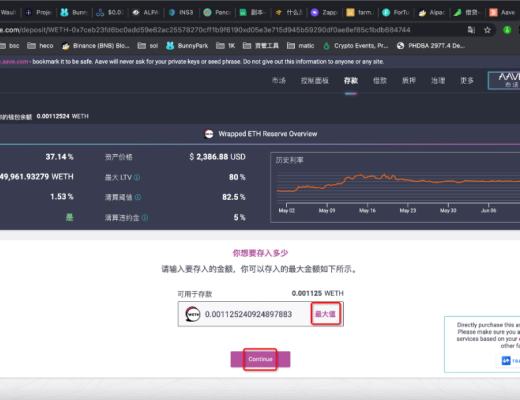Click the info icon next to 清算阈值
The image size is (520, 400).
pyautogui.click(x=138, y=197)
